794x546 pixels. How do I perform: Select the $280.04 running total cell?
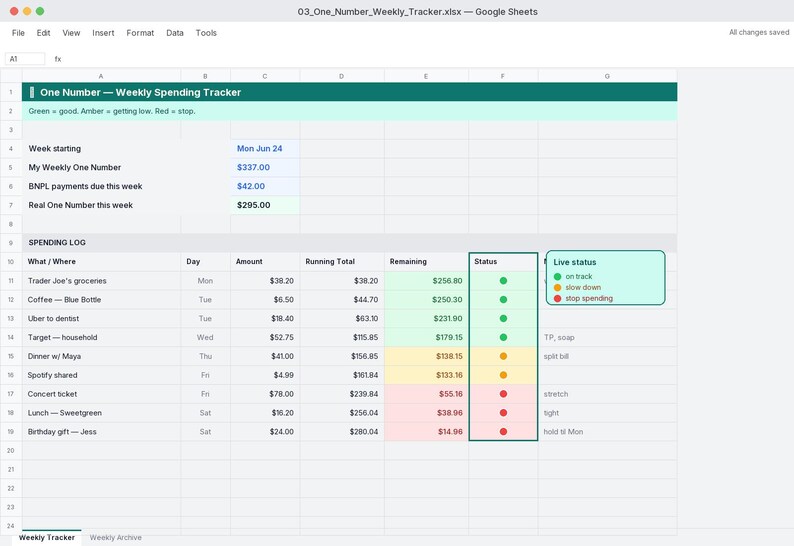coord(342,432)
